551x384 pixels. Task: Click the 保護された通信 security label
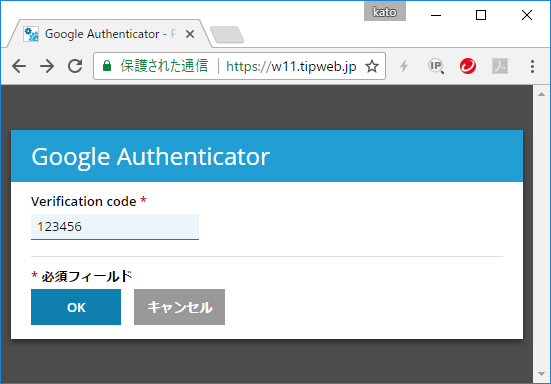coord(164,66)
